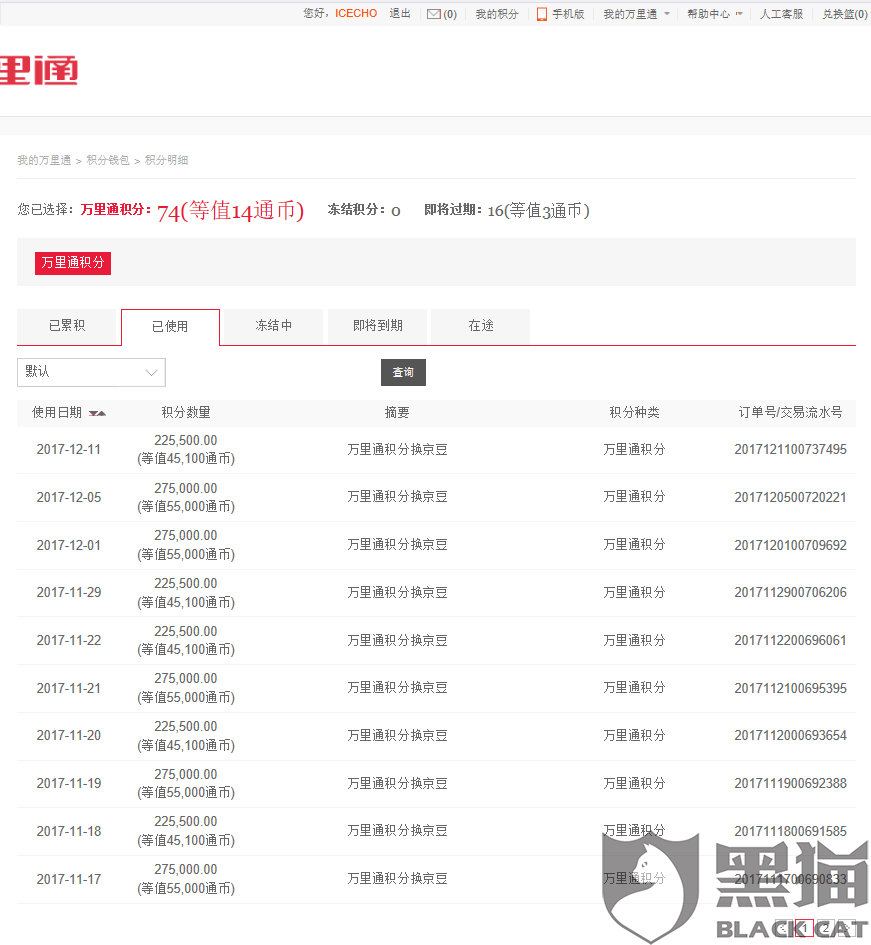871x945 pixels.
Task: Select the date 2017-11-17
Action: (x=69, y=879)
